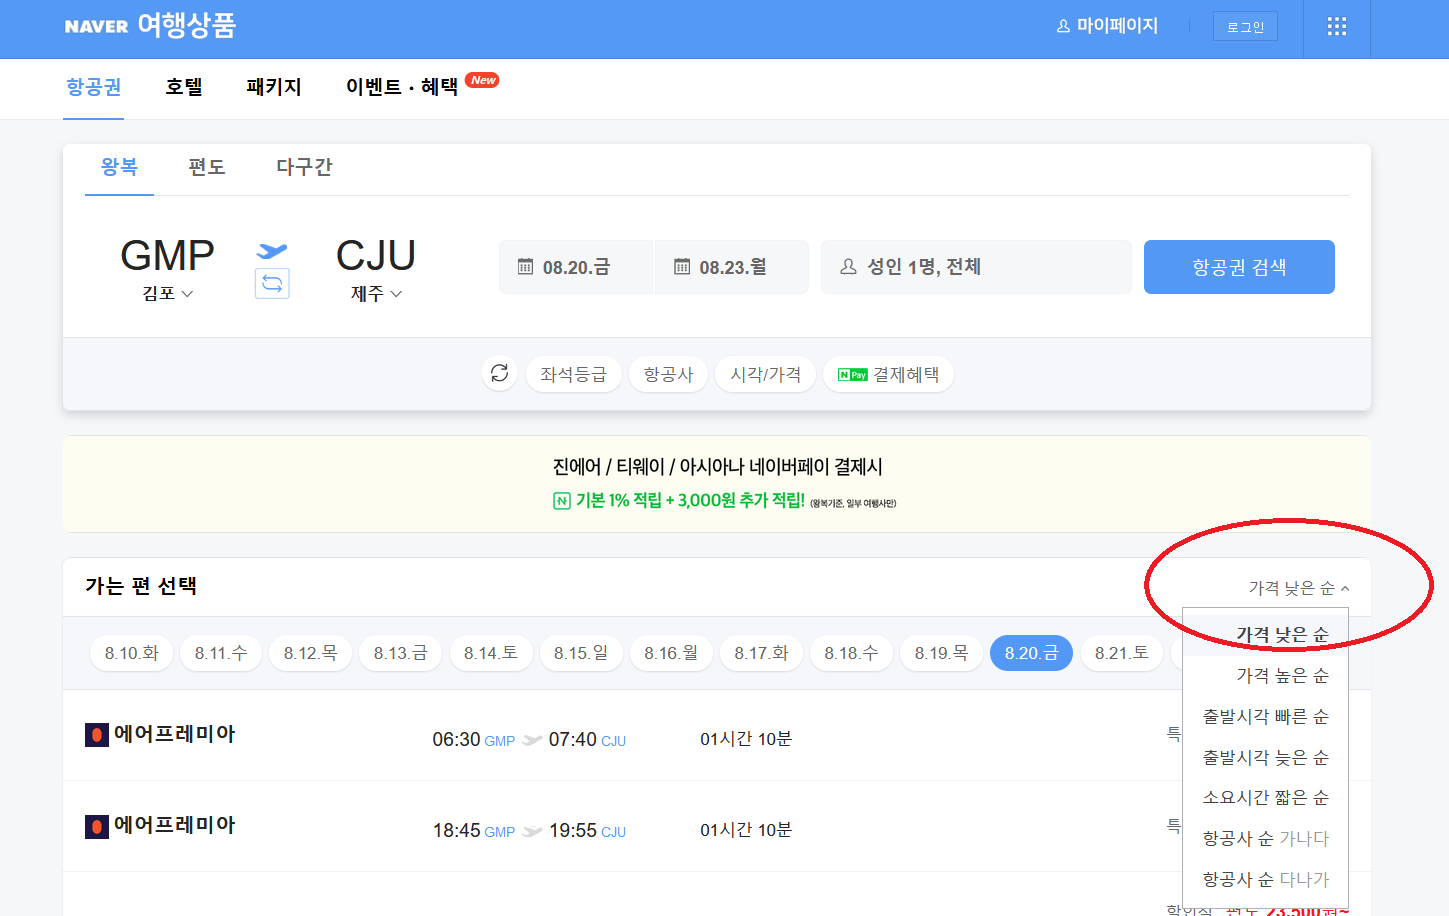Open the CJU 제주 arrival selector
This screenshot has height=916, width=1449.
tap(376, 269)
